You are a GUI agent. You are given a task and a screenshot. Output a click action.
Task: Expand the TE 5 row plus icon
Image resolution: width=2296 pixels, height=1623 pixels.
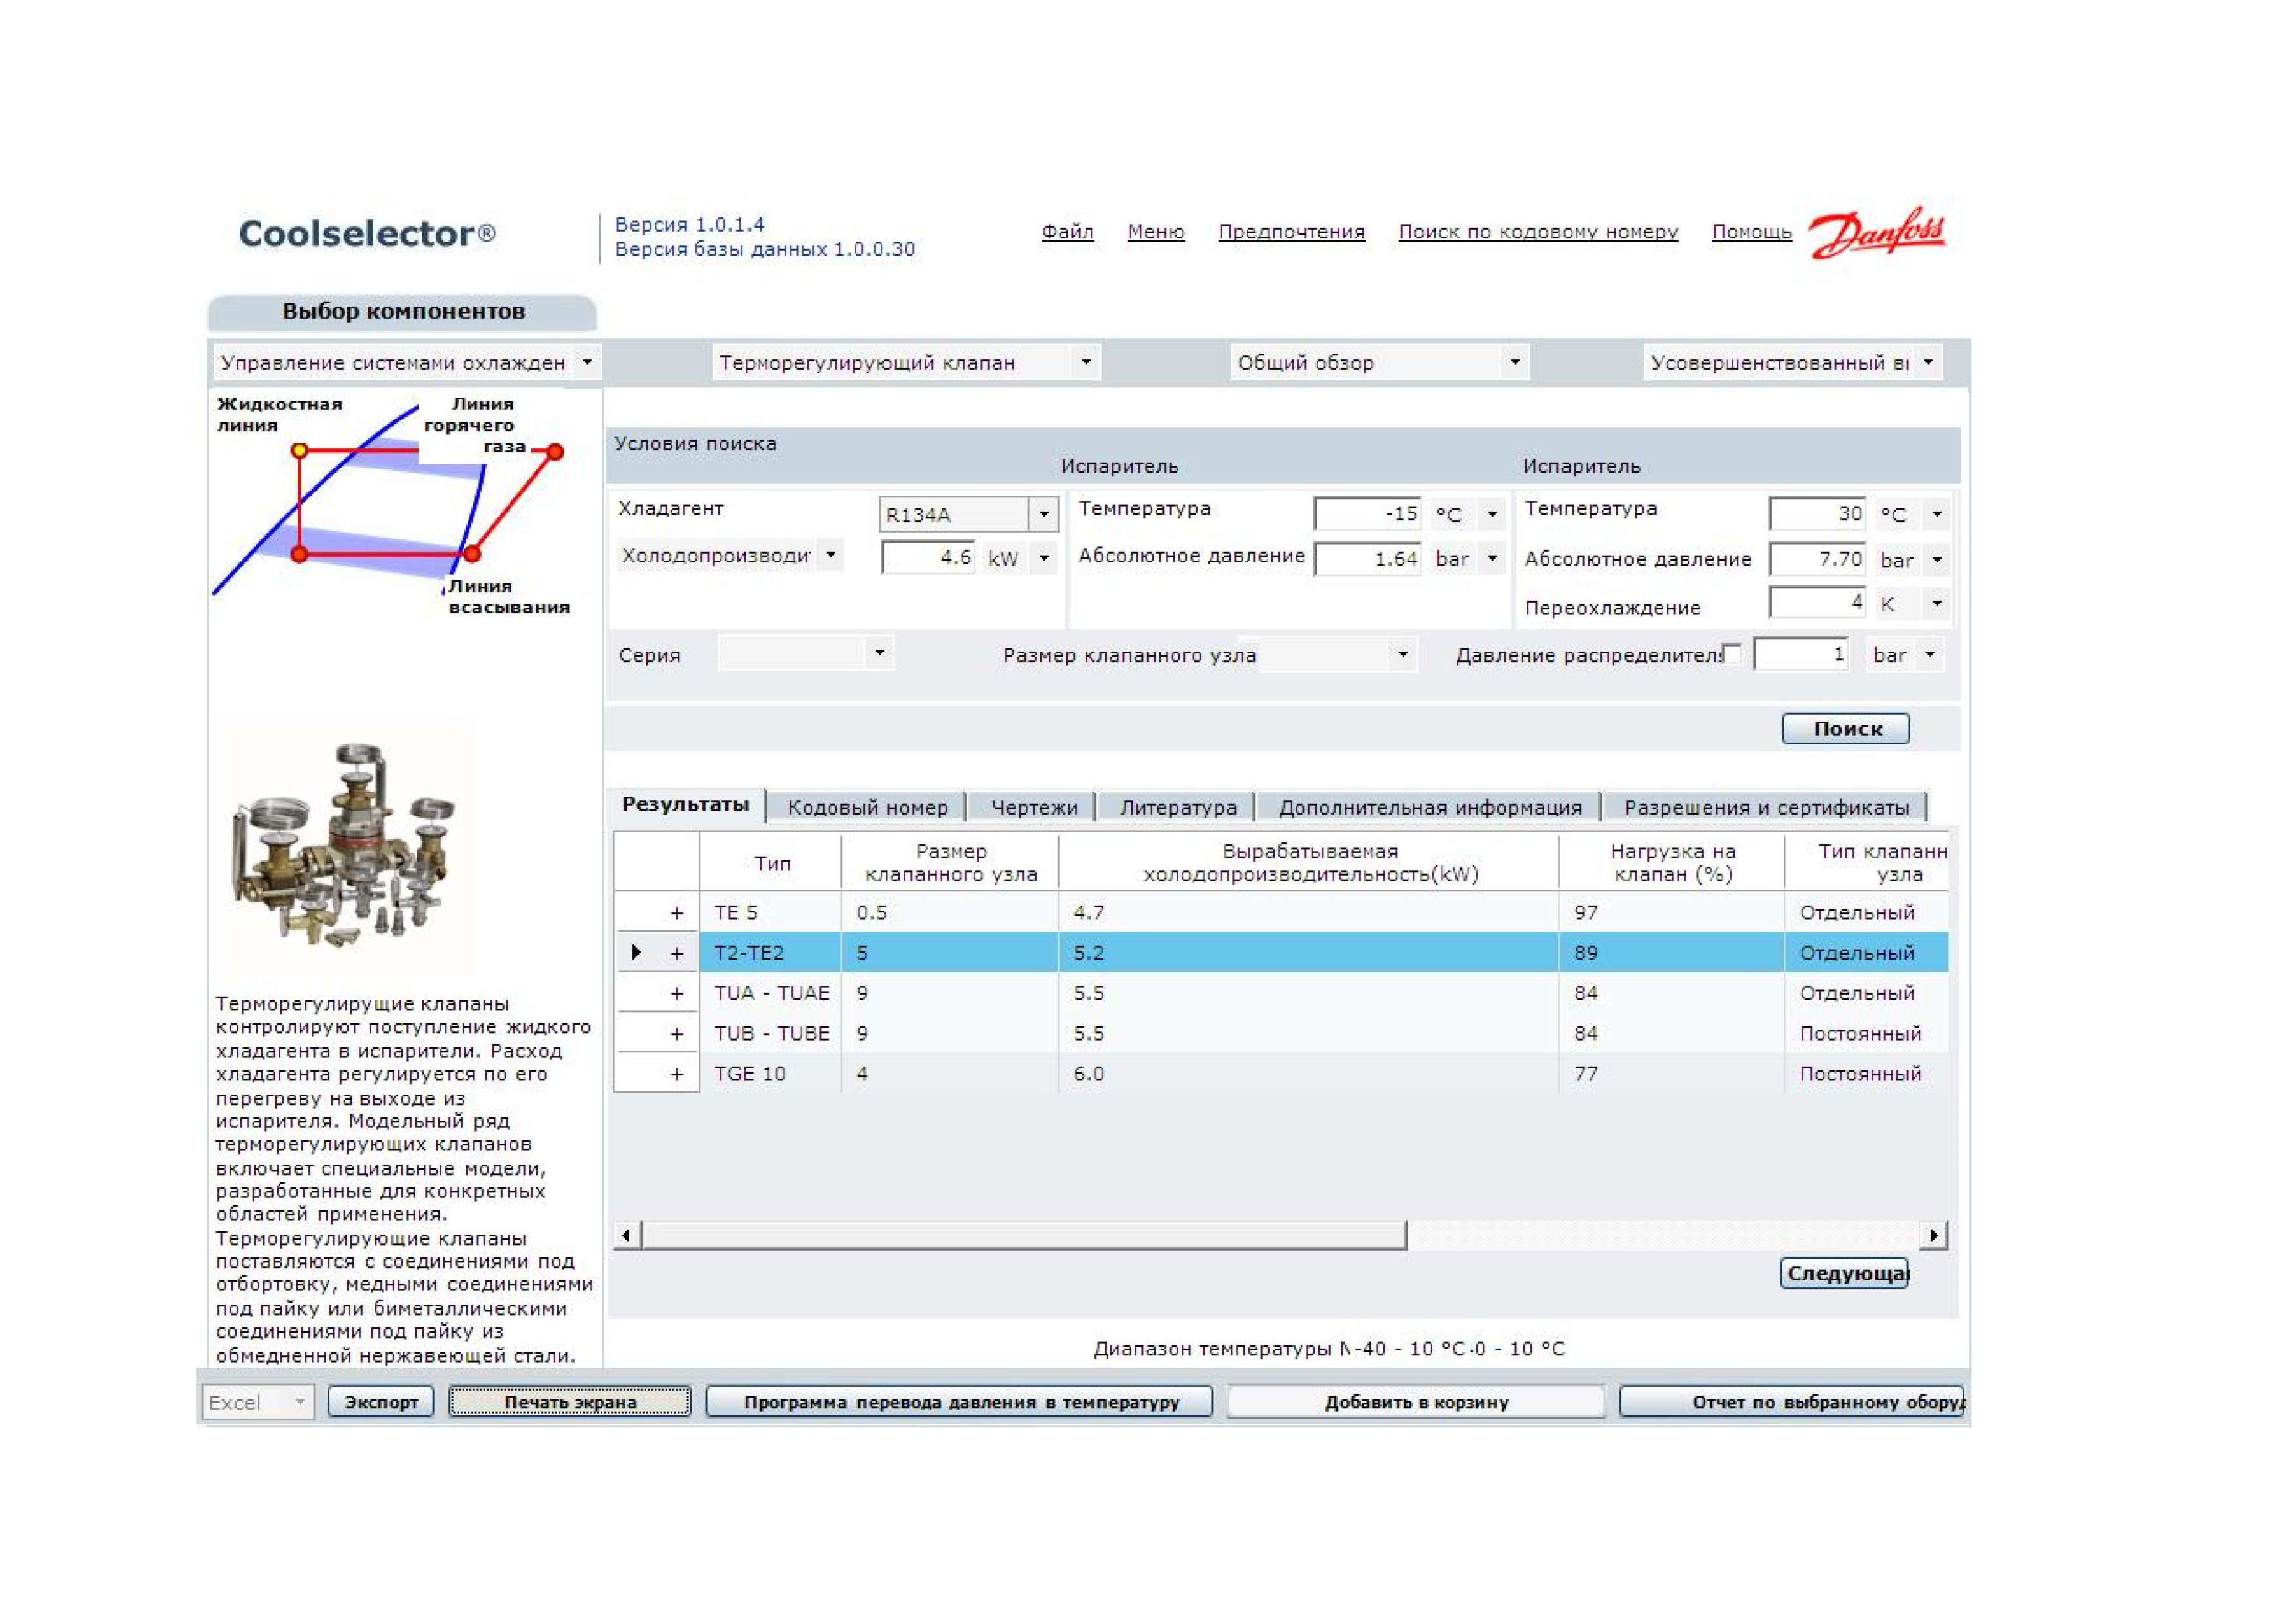[x=677, y=913]
